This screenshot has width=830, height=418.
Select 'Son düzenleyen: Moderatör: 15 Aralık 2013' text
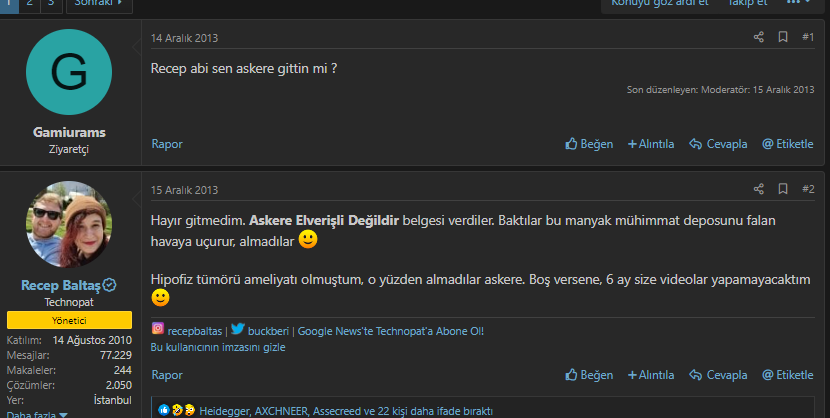tap(720, 89)
